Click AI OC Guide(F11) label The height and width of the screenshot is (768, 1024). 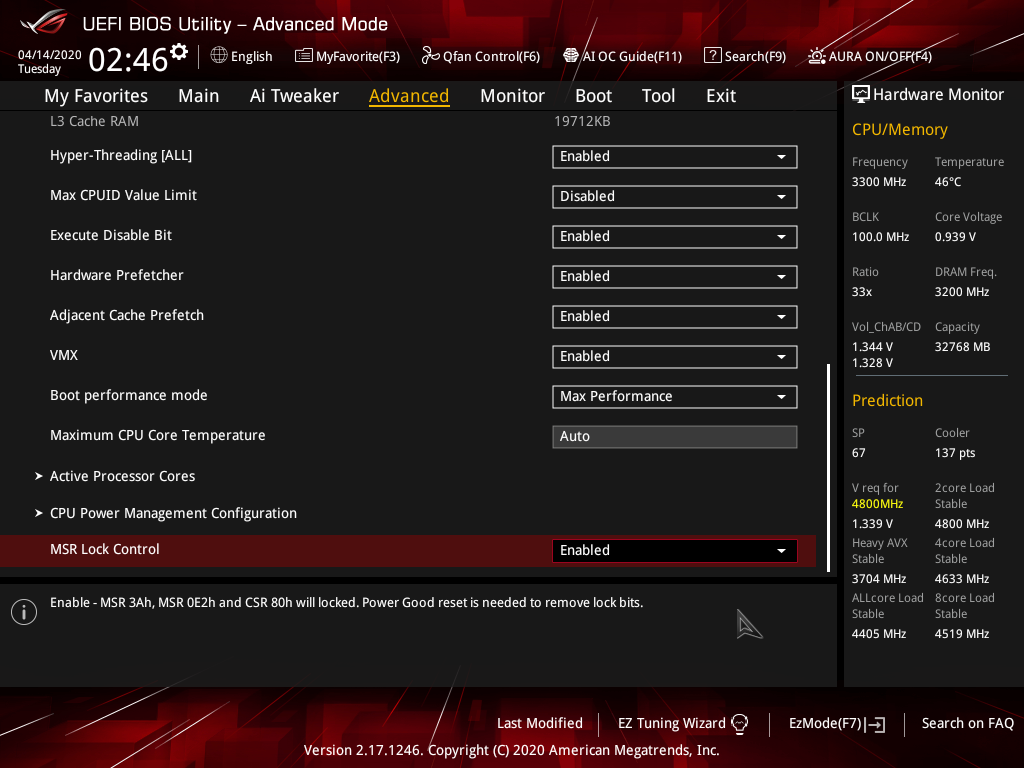(632, 56)
